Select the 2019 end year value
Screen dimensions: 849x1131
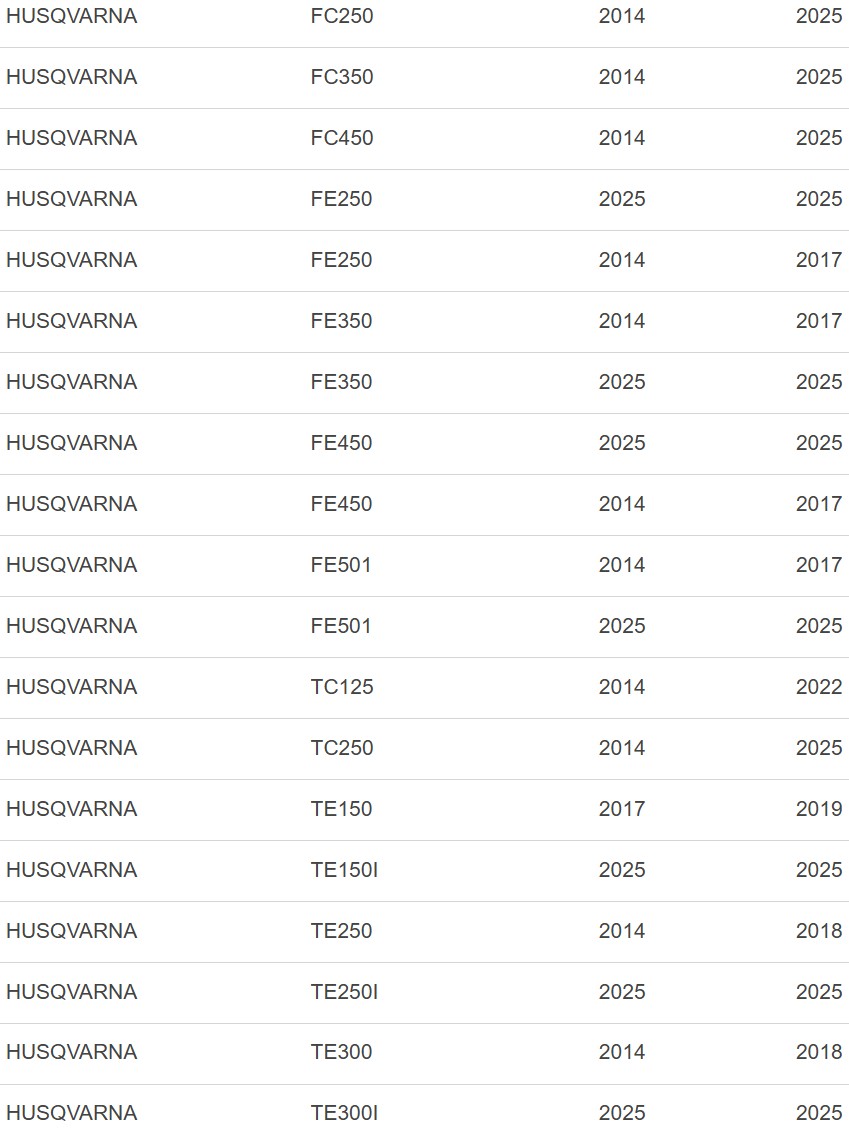pos(819,810)
